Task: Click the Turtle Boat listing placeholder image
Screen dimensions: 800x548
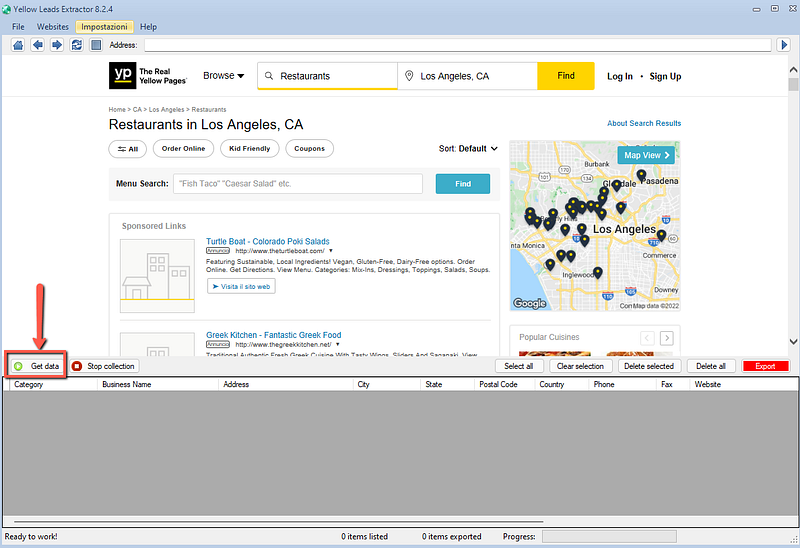Action: [157, 276]
